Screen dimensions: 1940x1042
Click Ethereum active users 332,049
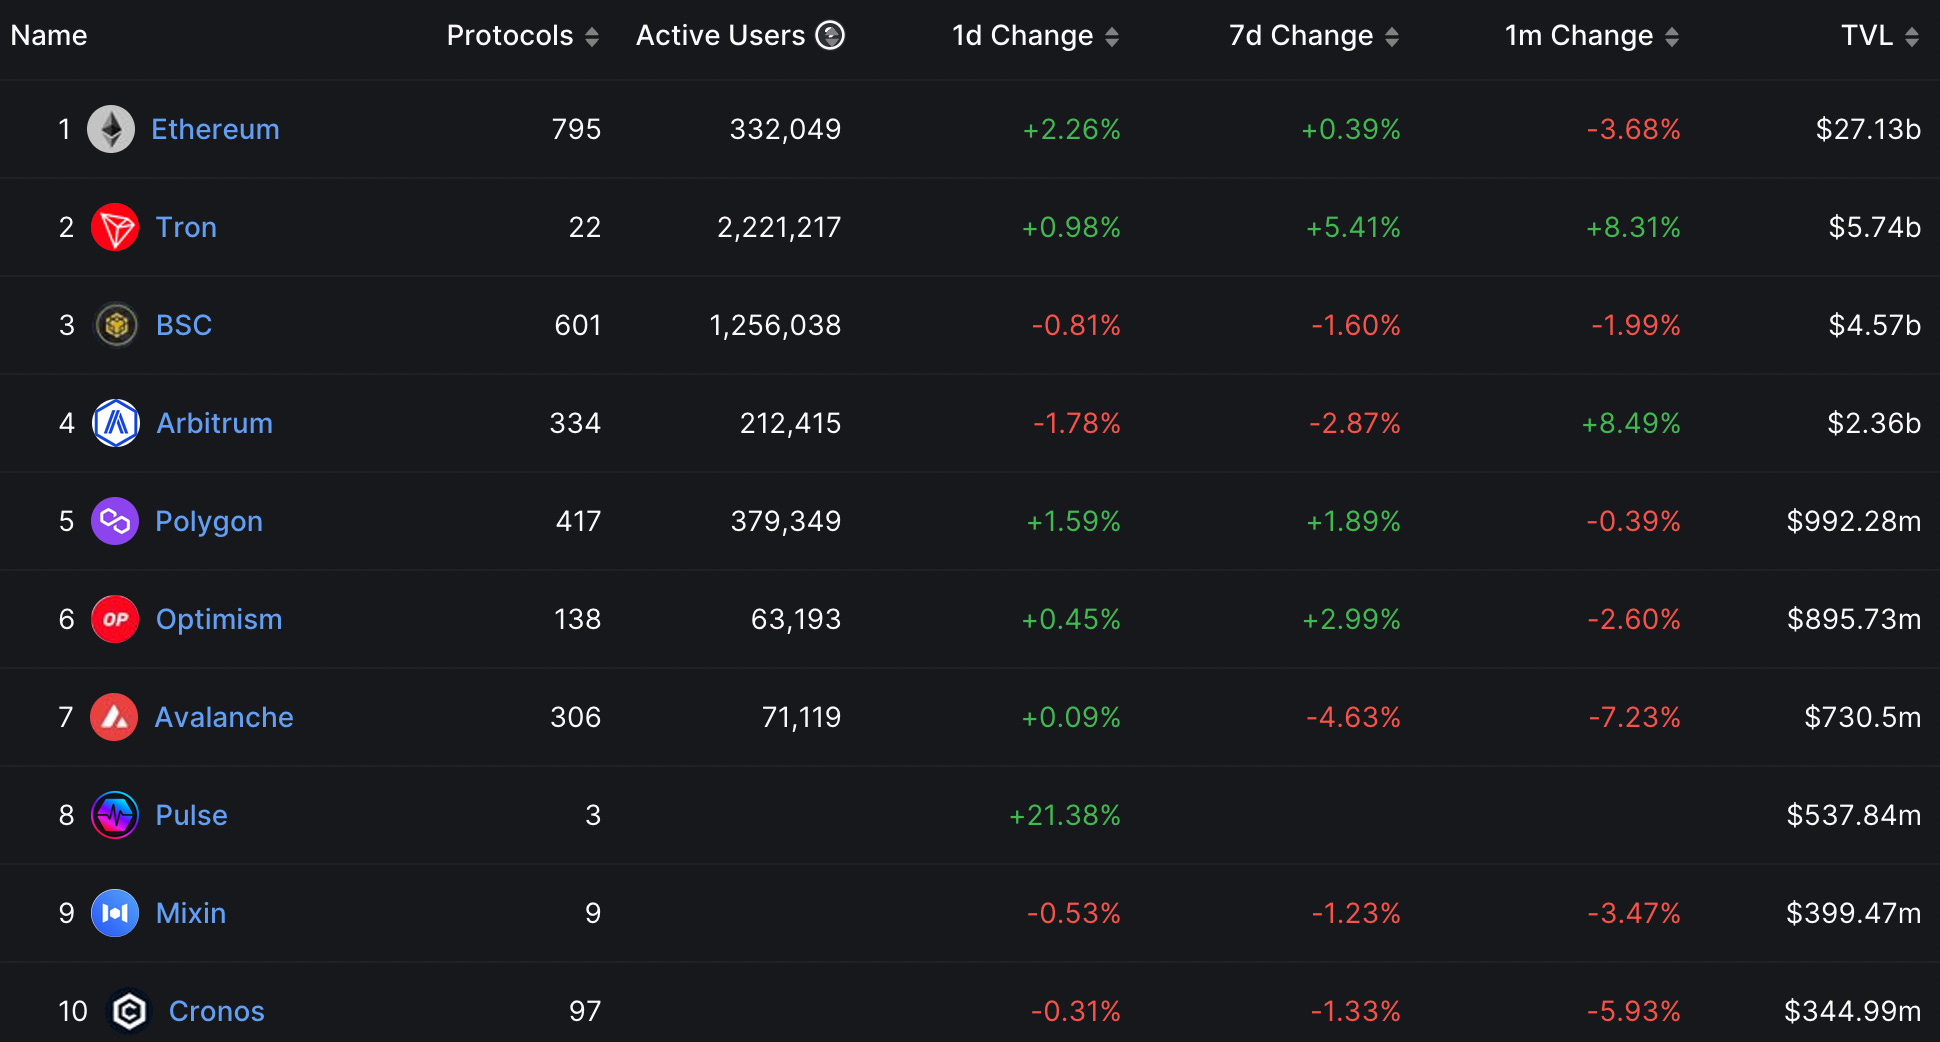pos(785,129)
